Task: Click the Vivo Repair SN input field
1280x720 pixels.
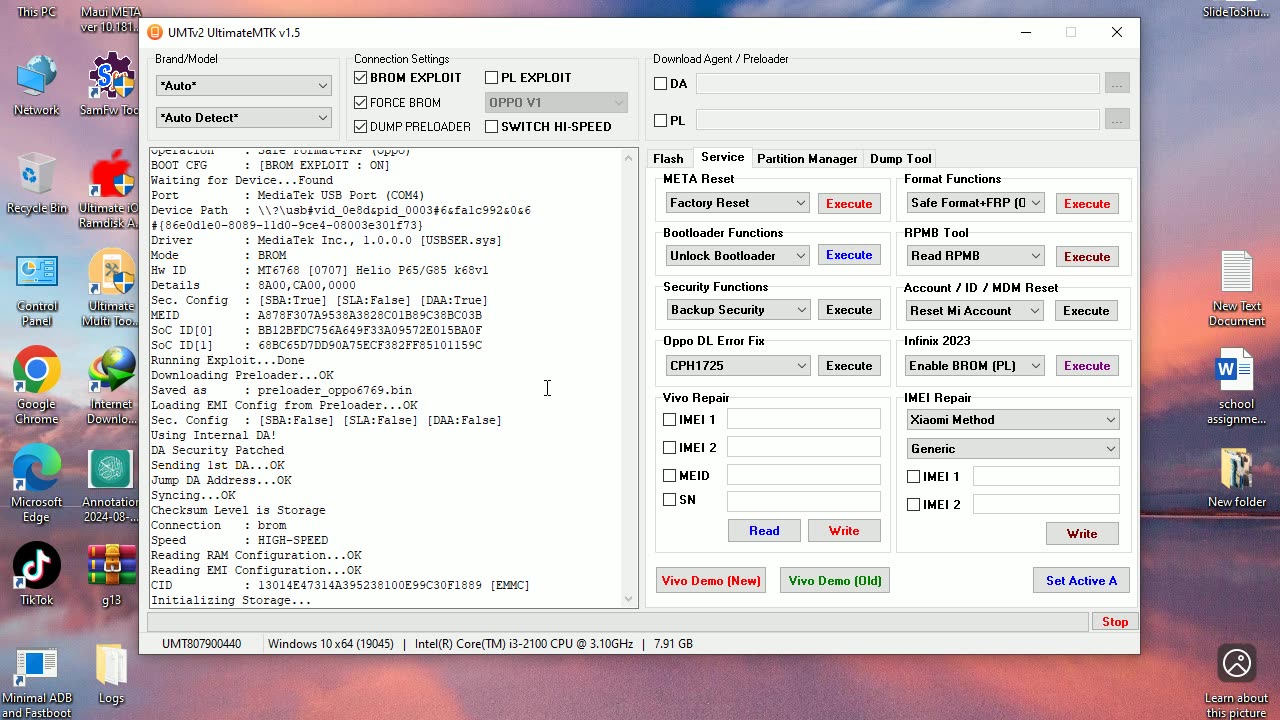Action: 803,500
